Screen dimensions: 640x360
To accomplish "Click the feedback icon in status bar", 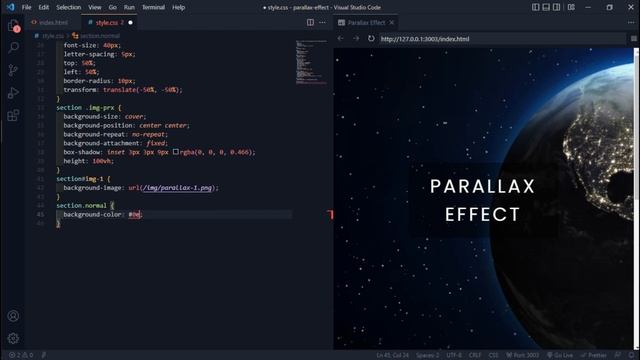I will 618,355.
